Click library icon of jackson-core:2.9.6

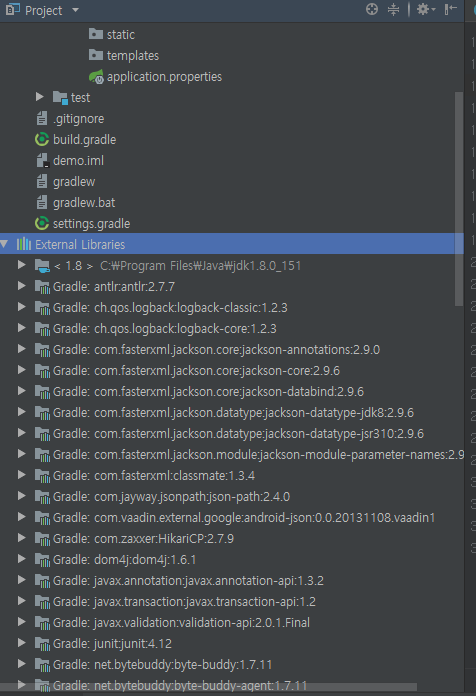(42, 371)
